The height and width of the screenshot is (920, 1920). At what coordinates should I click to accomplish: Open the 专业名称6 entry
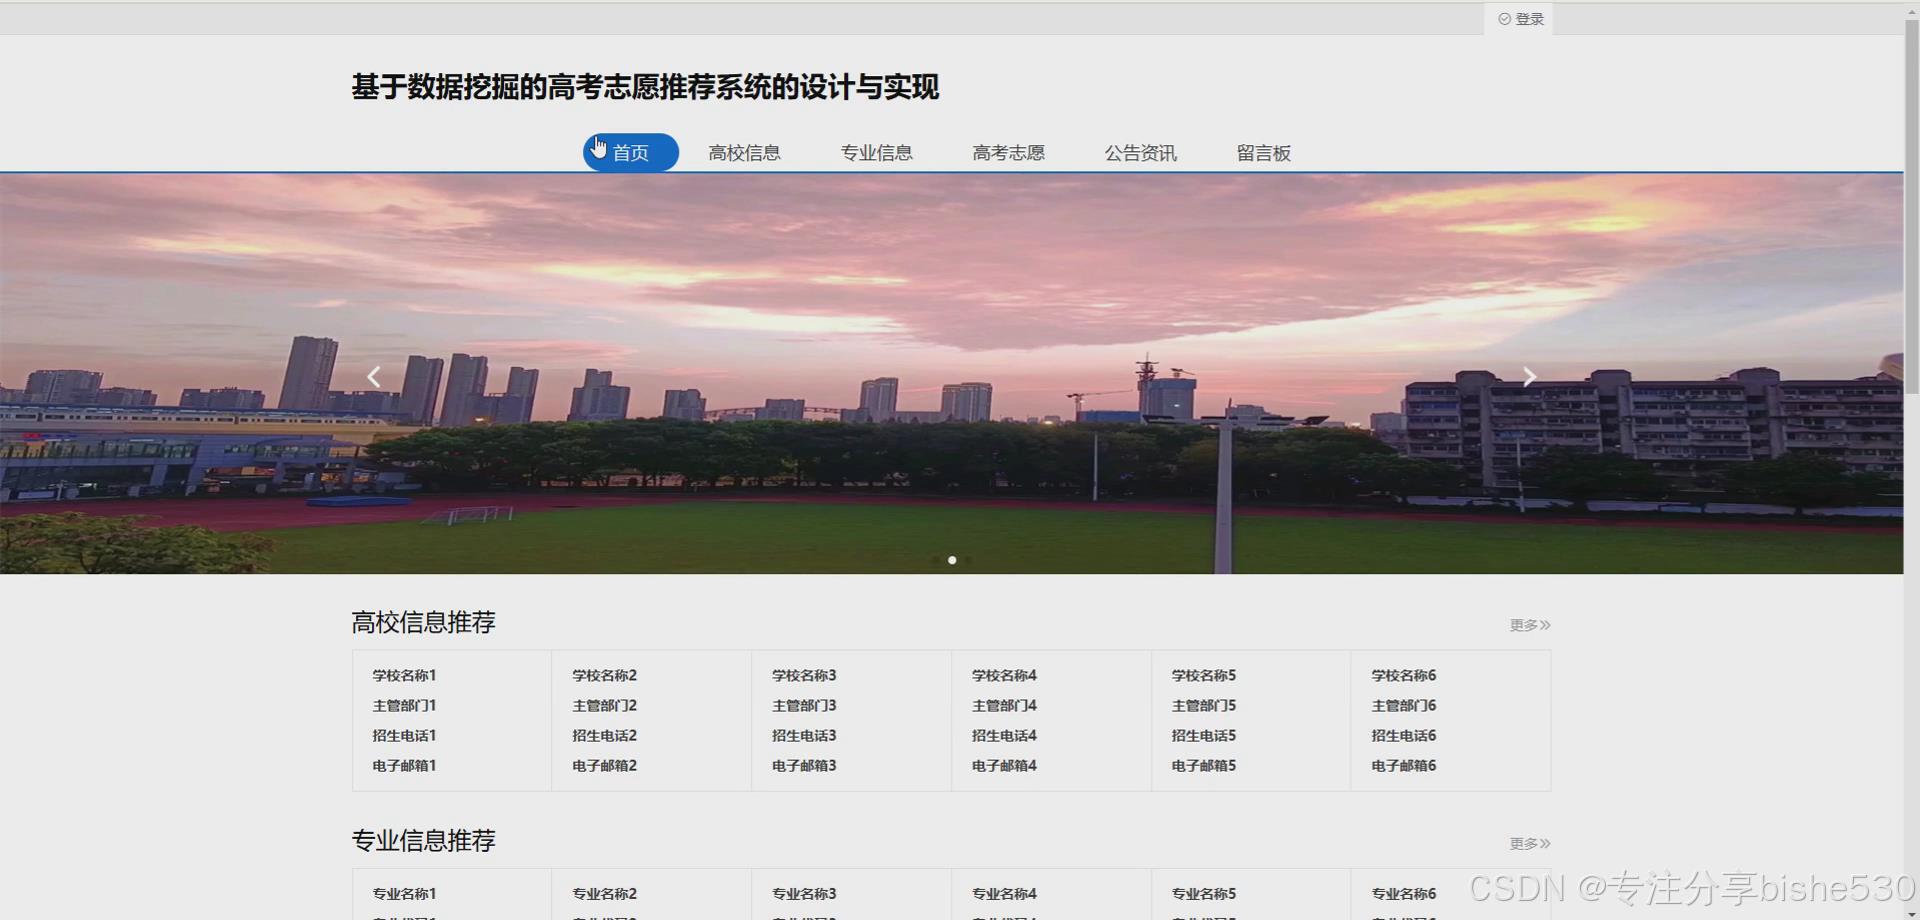1404,894
